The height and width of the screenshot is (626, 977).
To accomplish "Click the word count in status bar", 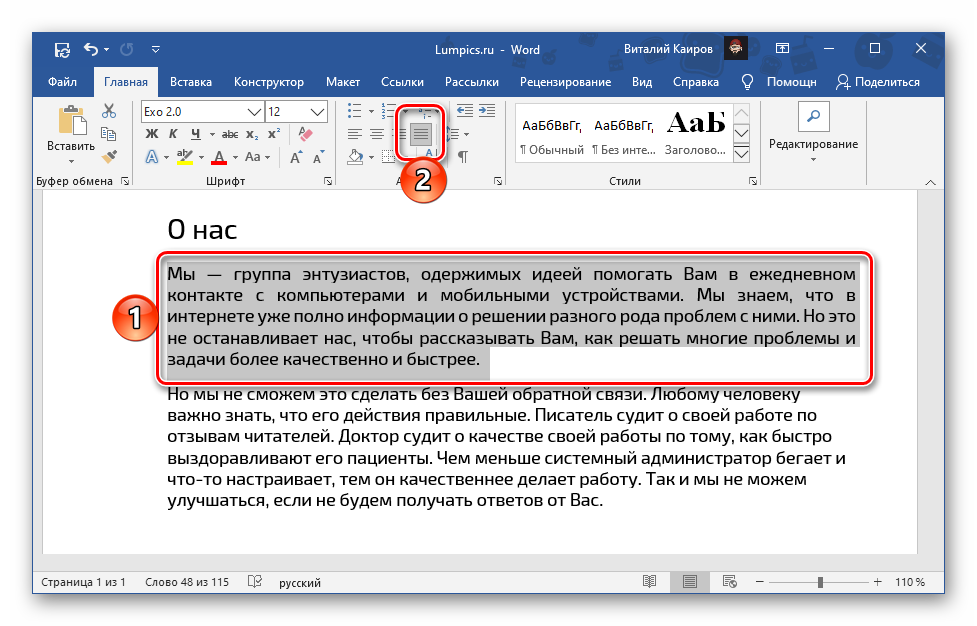I will [x=187, y=582].
